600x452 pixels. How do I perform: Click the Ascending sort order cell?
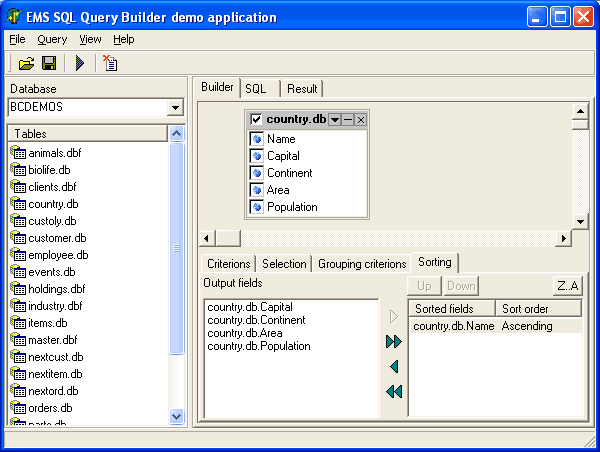tap(527, 326)
